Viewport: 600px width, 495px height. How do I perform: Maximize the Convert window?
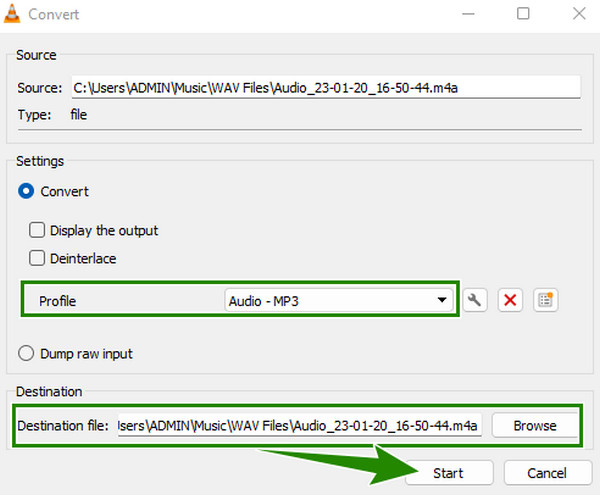[523, 14]
